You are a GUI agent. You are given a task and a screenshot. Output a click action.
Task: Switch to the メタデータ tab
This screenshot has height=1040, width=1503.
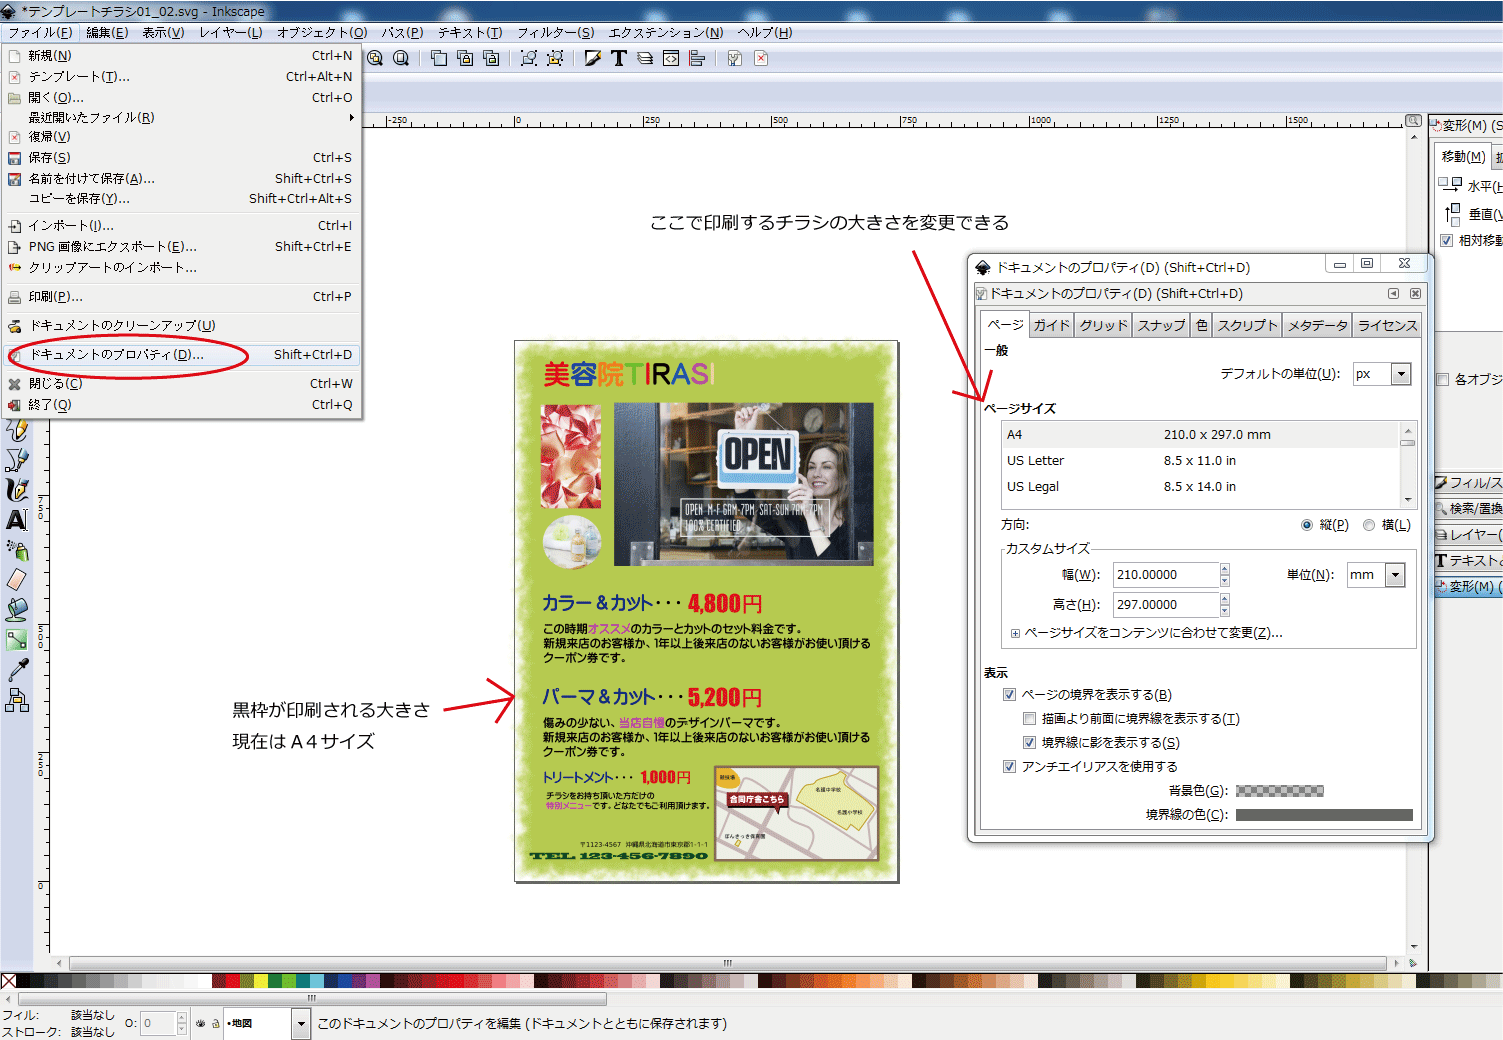(x=1318, y=325)
